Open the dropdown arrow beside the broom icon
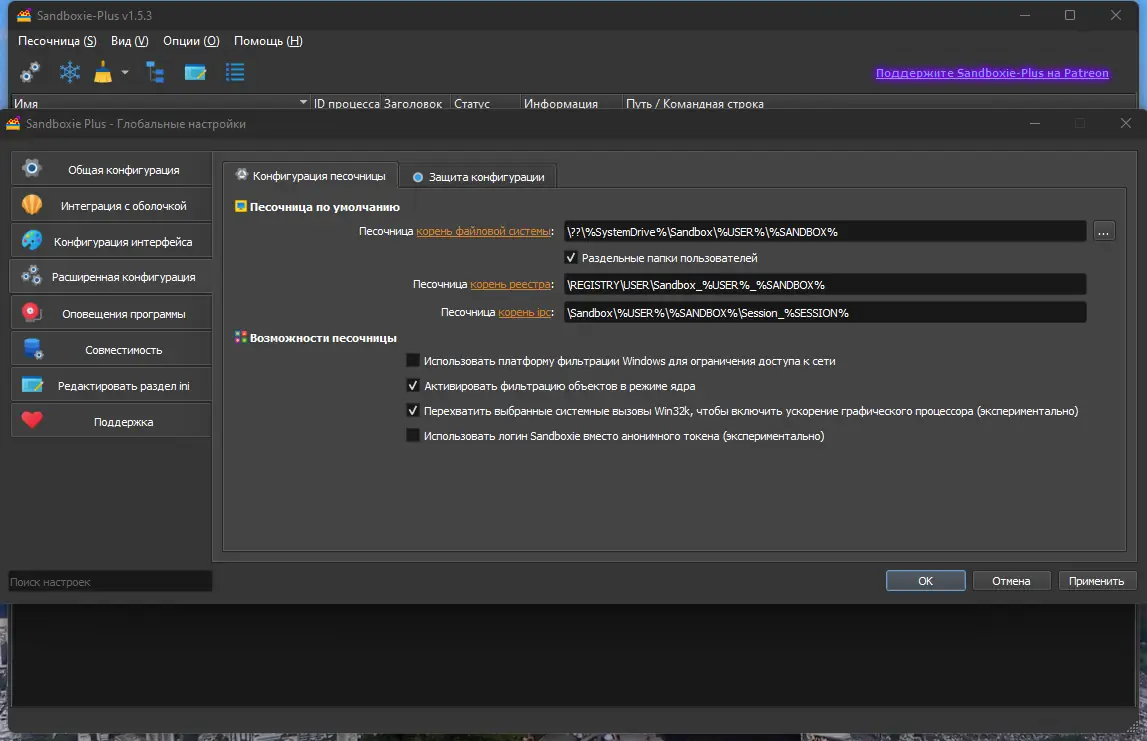The width and height of the screenshot is (1147, 741). click(125, 72)
